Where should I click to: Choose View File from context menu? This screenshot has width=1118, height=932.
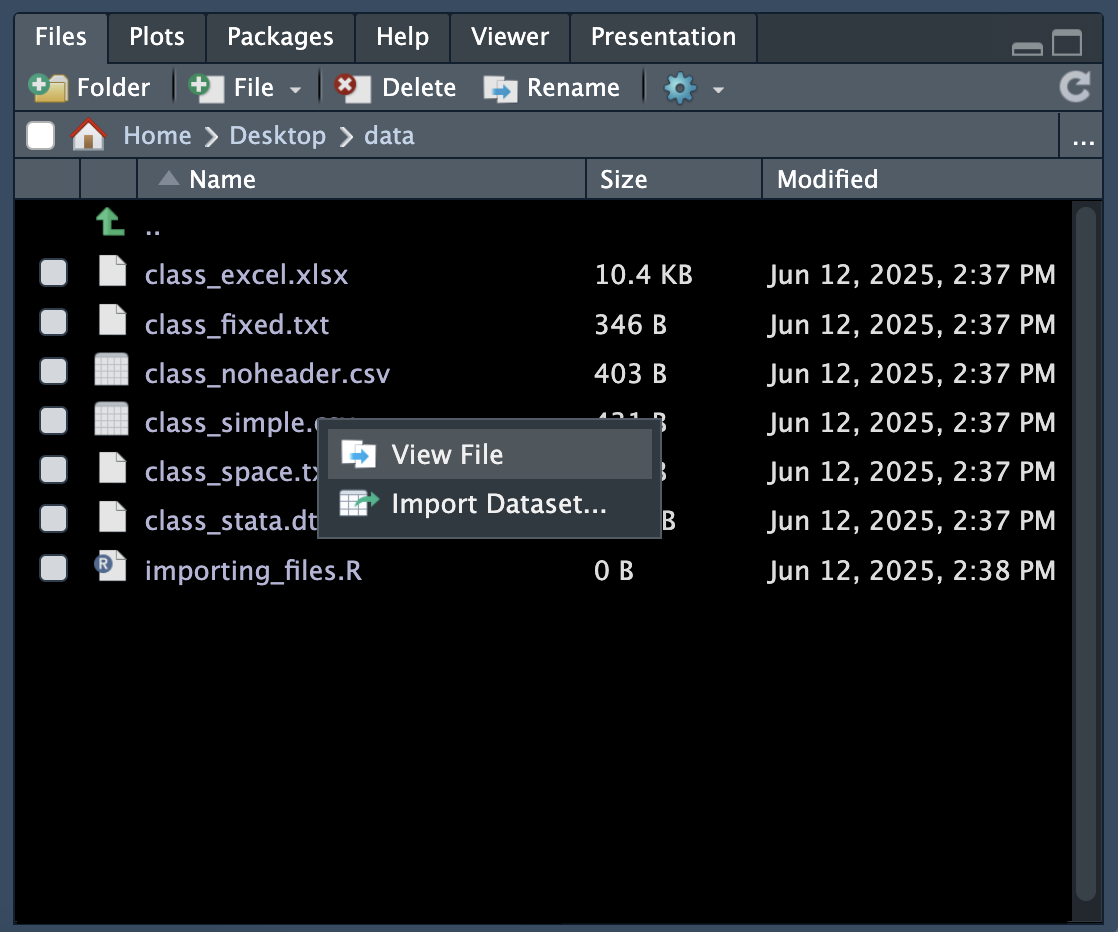tap(446, 455)
